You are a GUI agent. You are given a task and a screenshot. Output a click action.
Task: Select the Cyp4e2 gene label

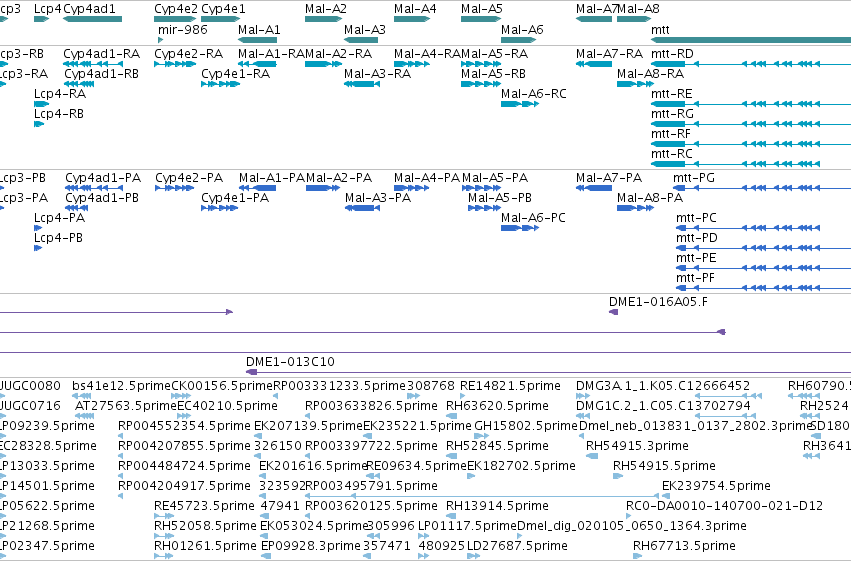(176, 9)
